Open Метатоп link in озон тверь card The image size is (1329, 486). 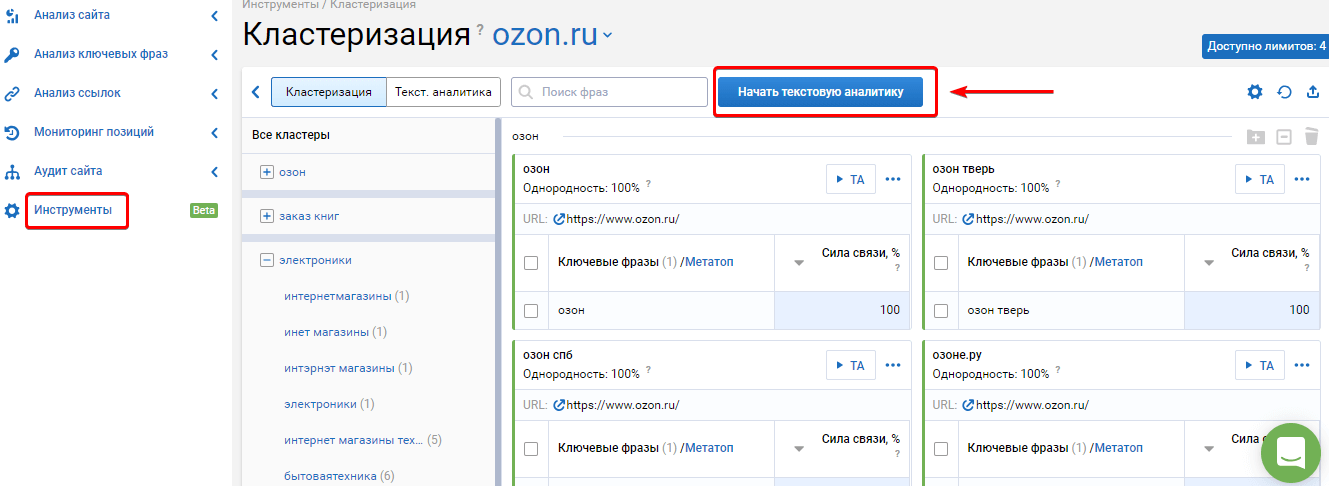point(1118,262)
